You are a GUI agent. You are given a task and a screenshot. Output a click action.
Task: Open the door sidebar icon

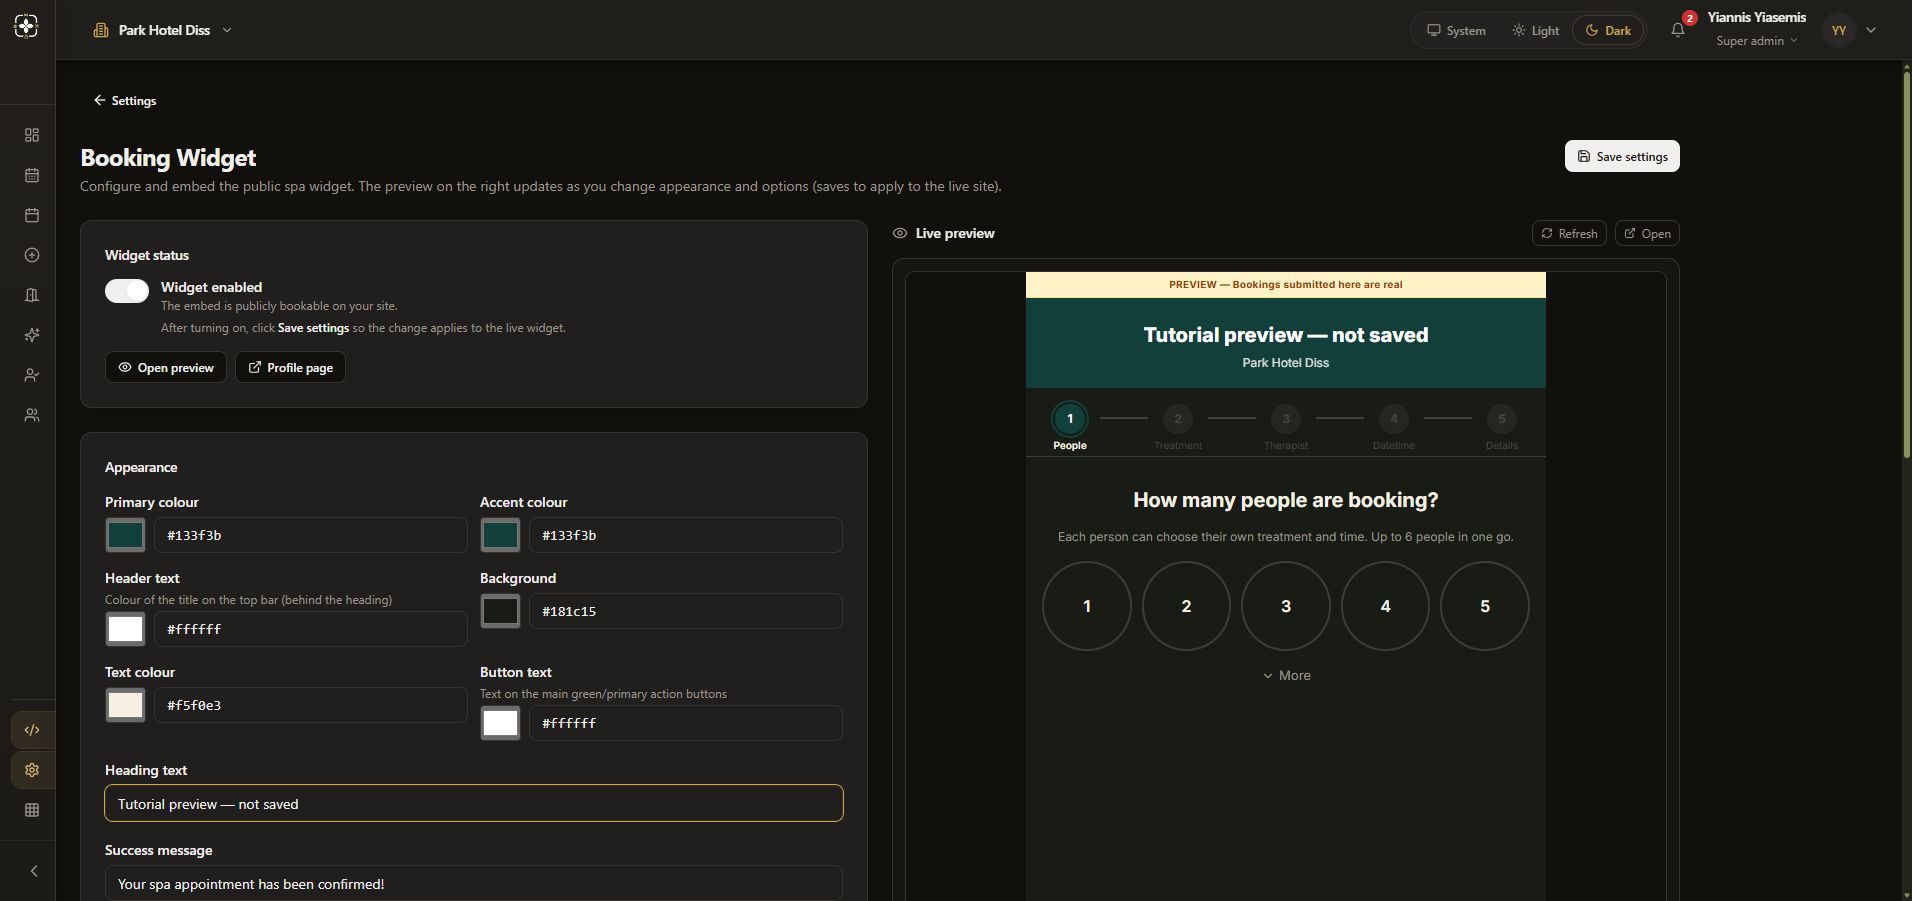pyautogui.click(x=32, y=295)
